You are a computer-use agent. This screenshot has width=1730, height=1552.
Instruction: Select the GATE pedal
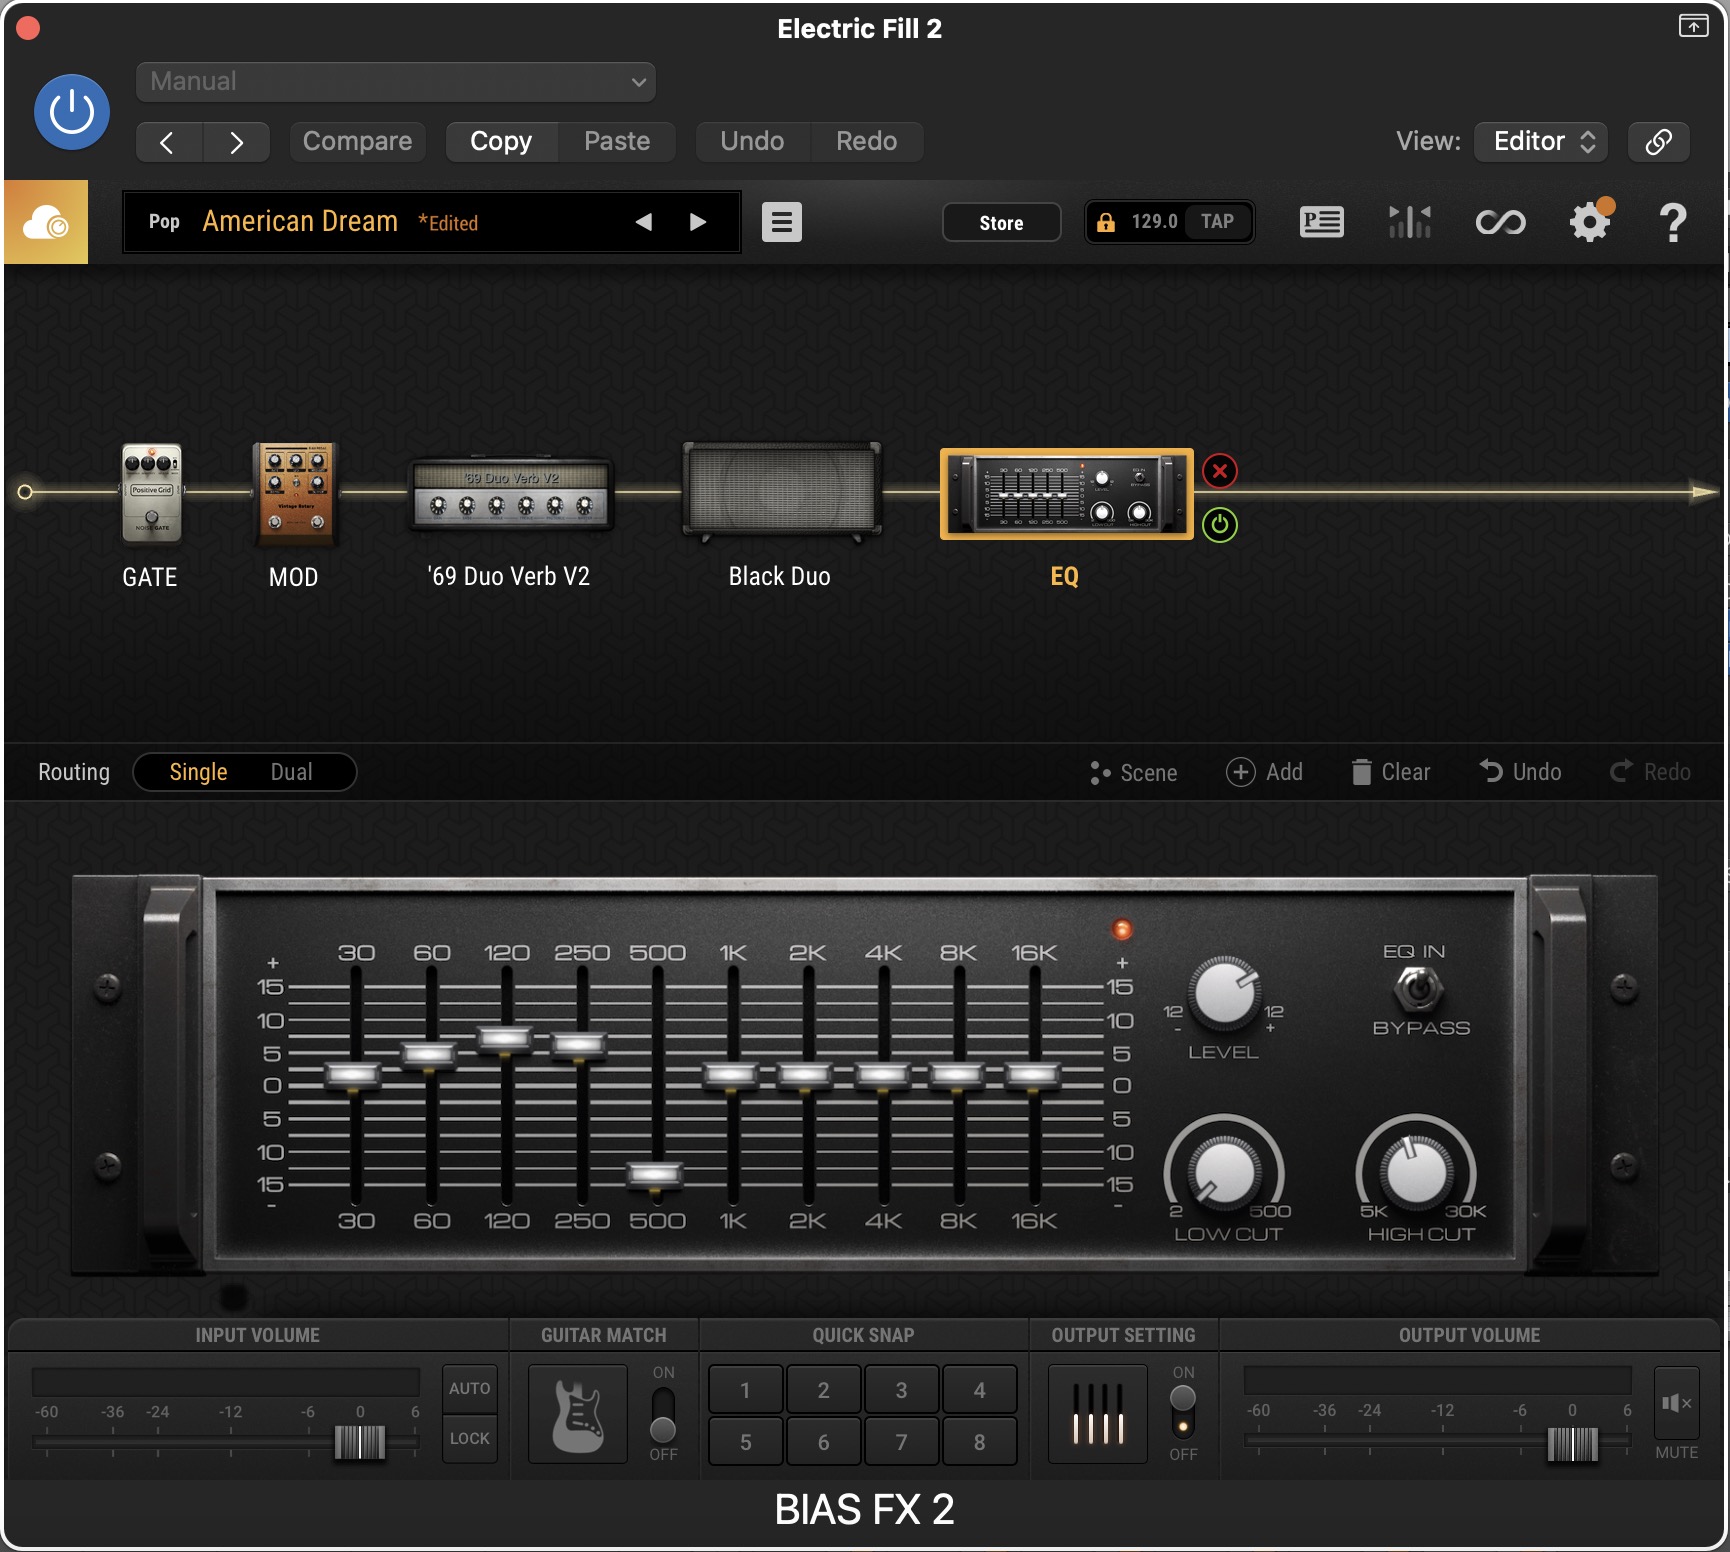(151, 493)
